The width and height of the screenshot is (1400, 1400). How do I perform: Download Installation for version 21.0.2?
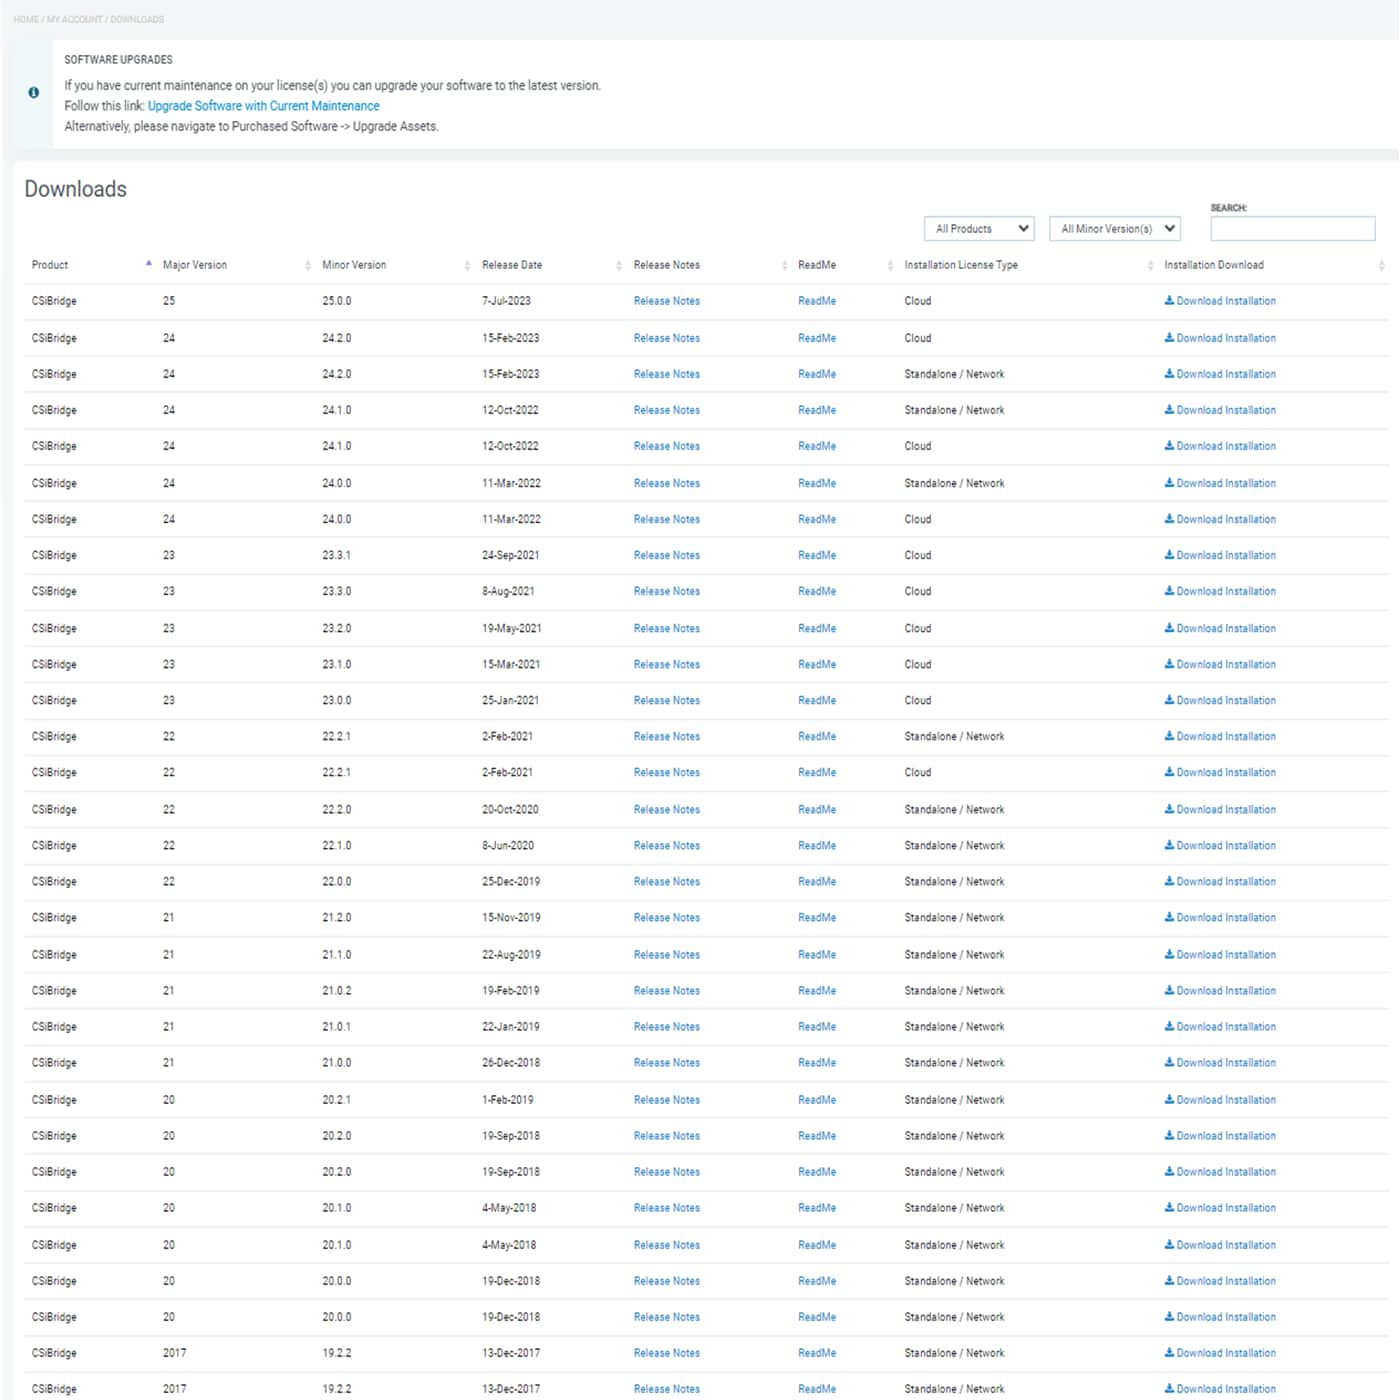coord(1220,989)
